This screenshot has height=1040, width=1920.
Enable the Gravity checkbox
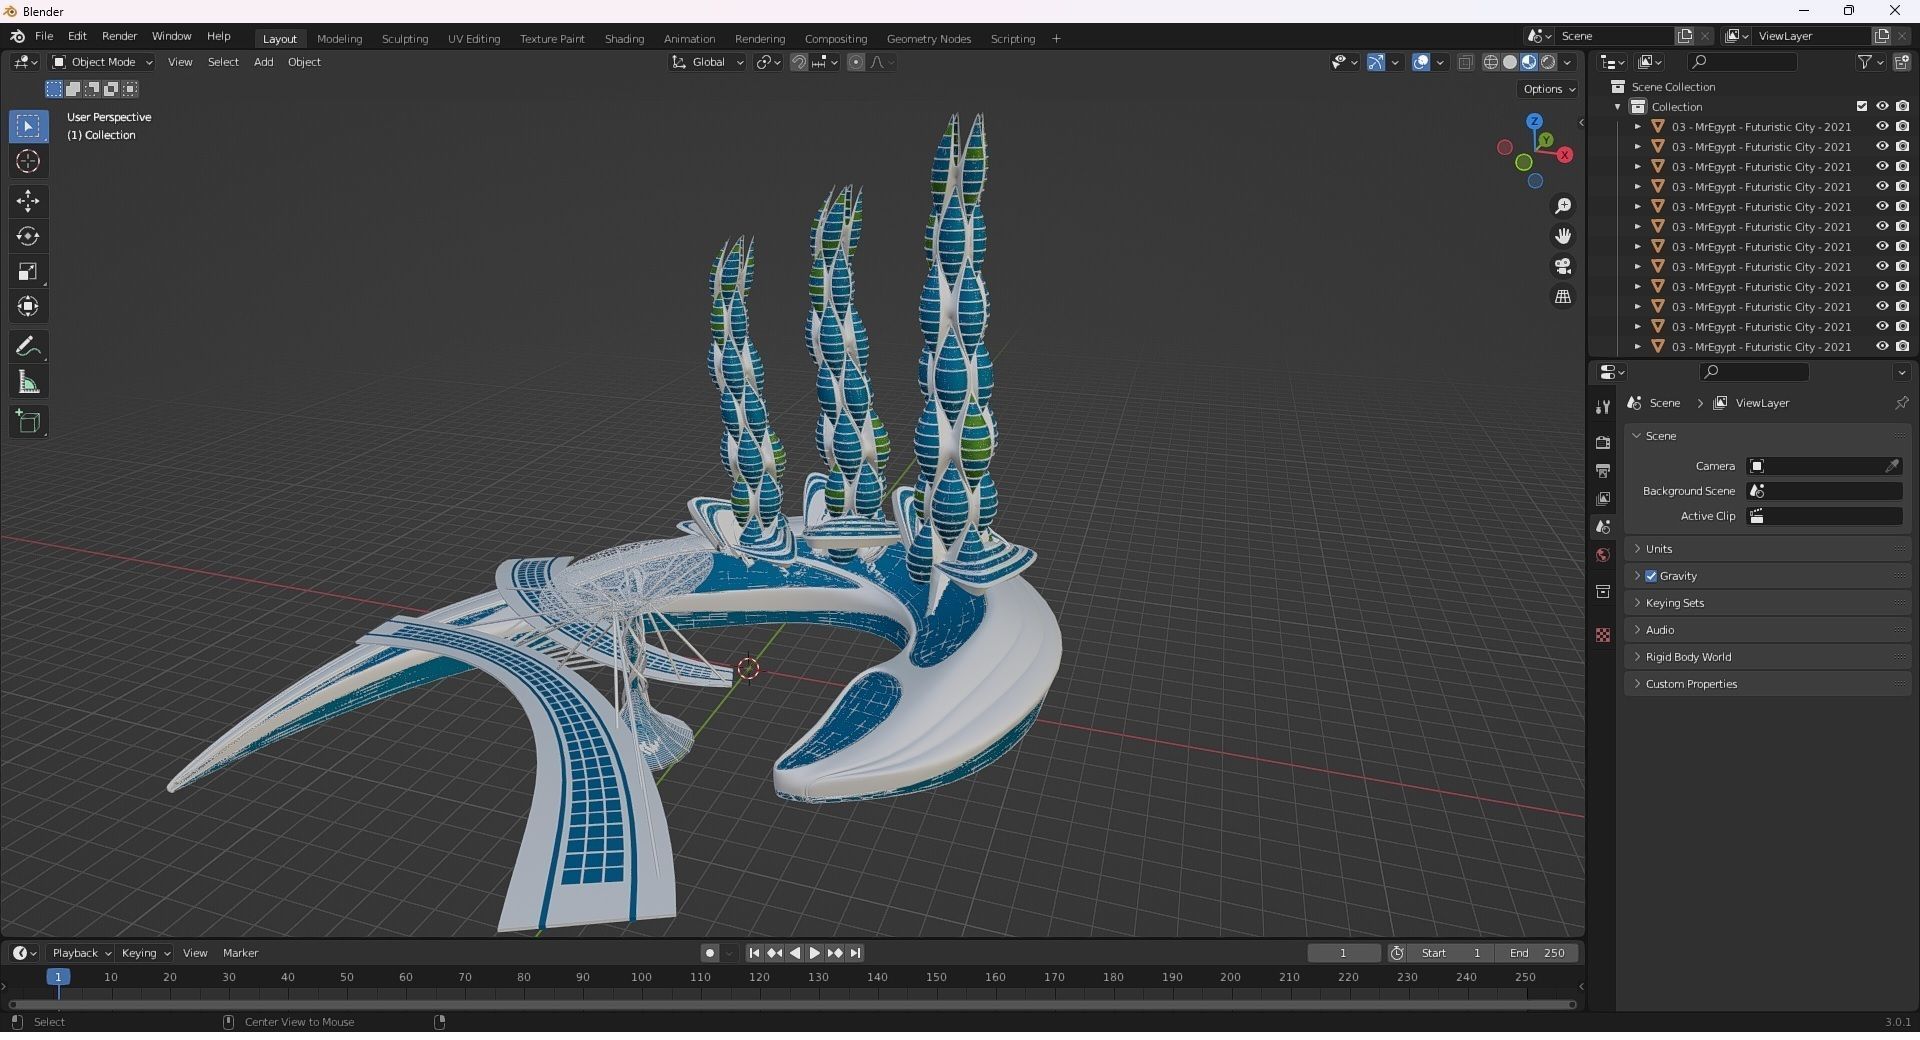click(1651, 576)
